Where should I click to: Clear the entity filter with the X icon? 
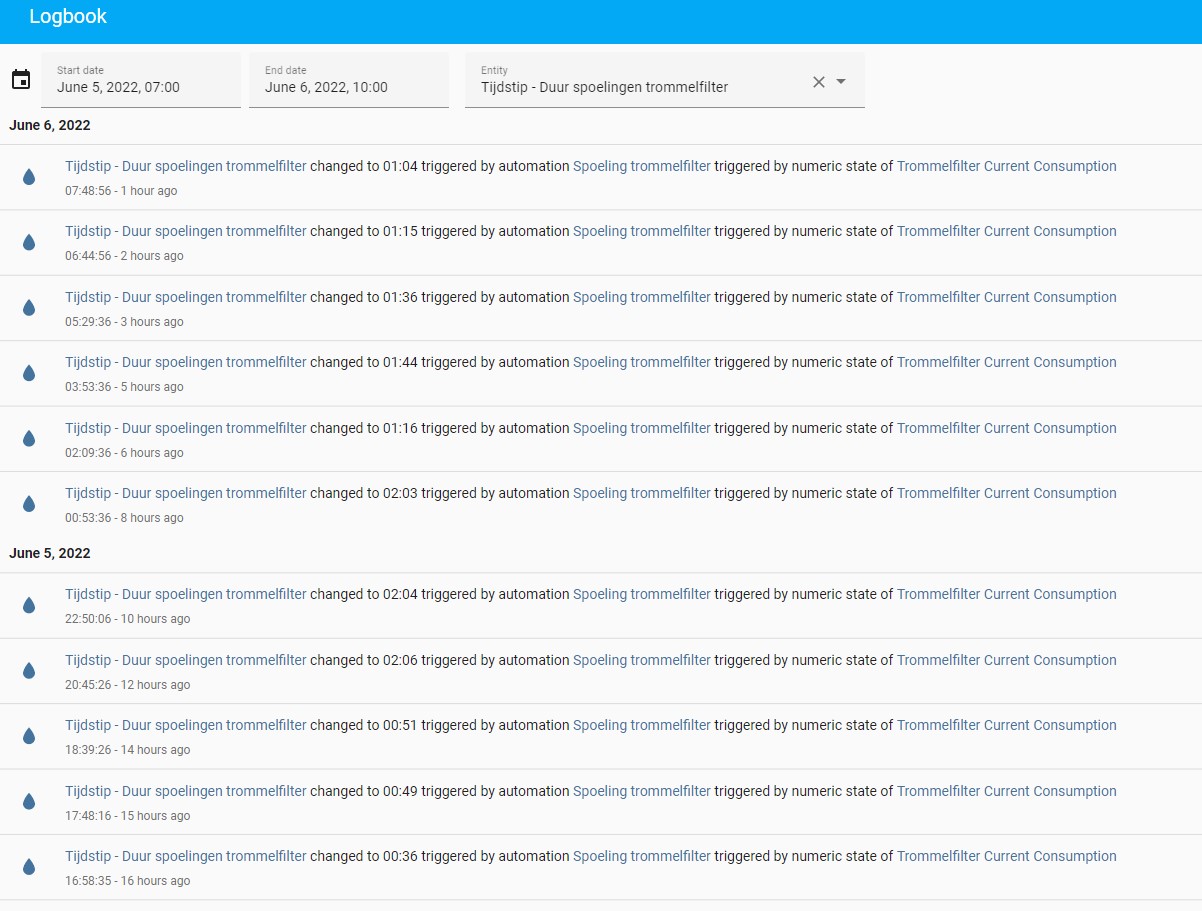[818, 82]
